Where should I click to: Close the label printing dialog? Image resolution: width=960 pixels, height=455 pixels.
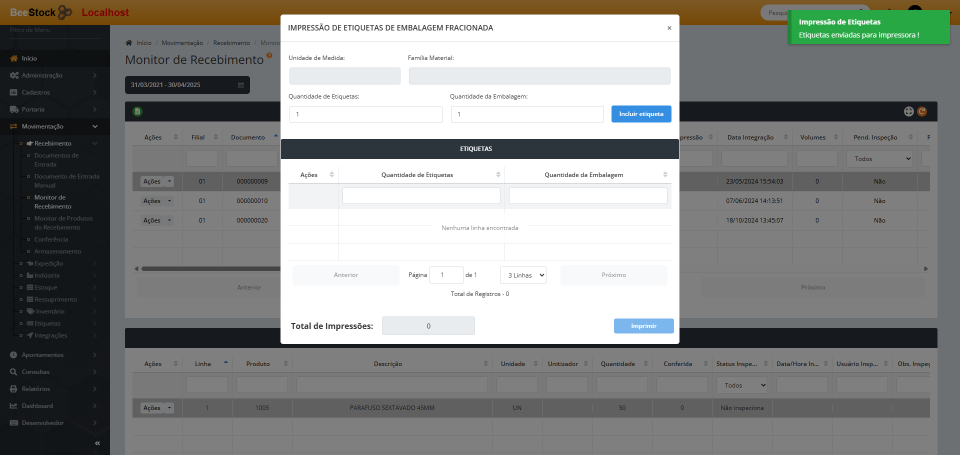(x=669, y=28)
